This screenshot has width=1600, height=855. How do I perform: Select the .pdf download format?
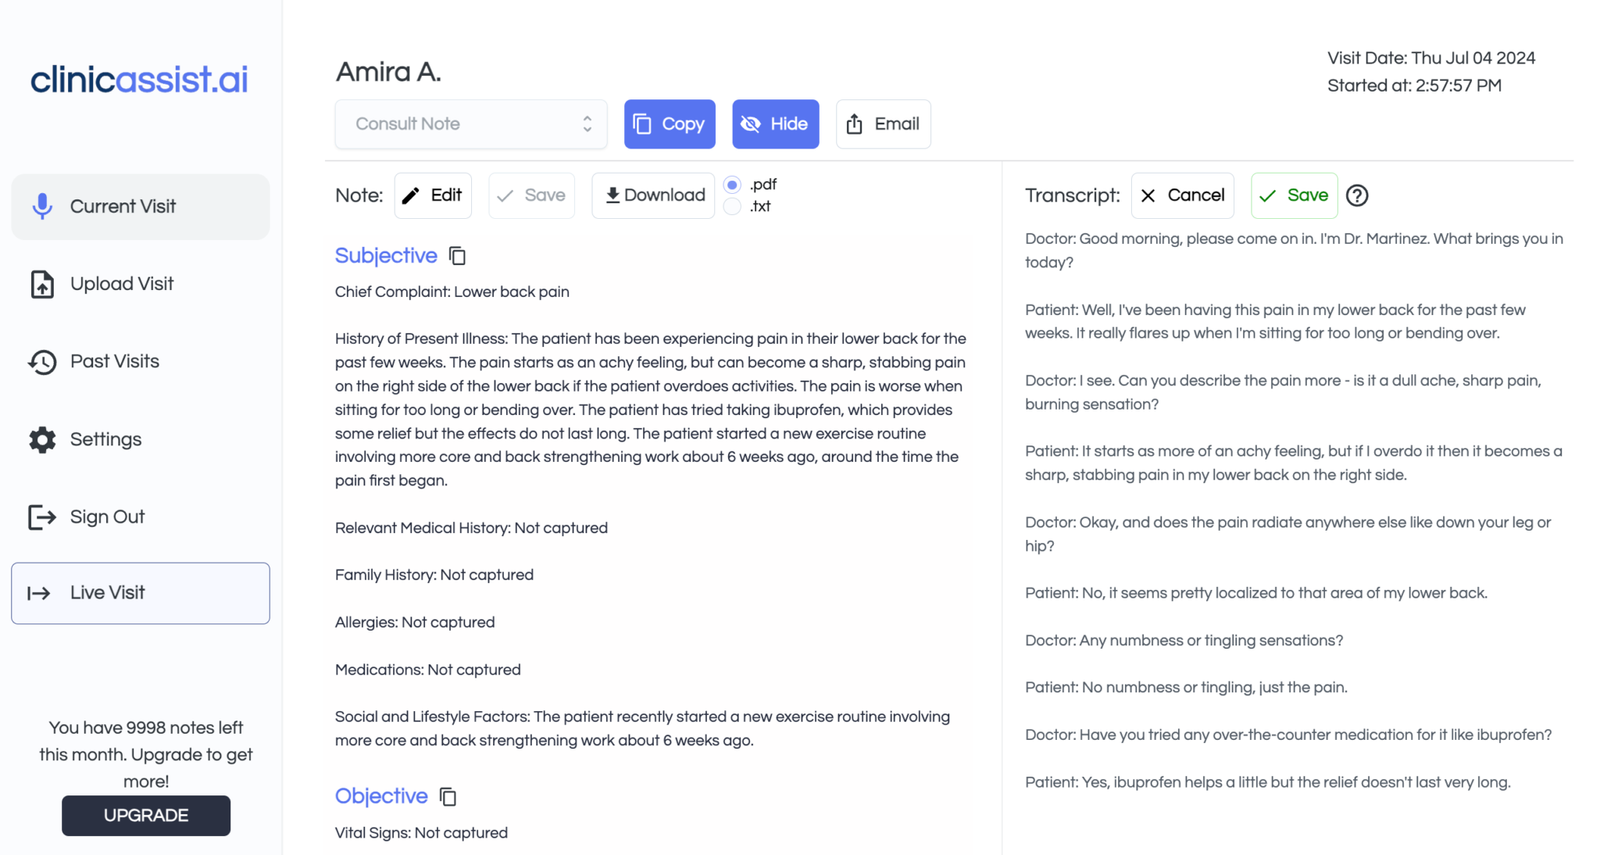731,184
